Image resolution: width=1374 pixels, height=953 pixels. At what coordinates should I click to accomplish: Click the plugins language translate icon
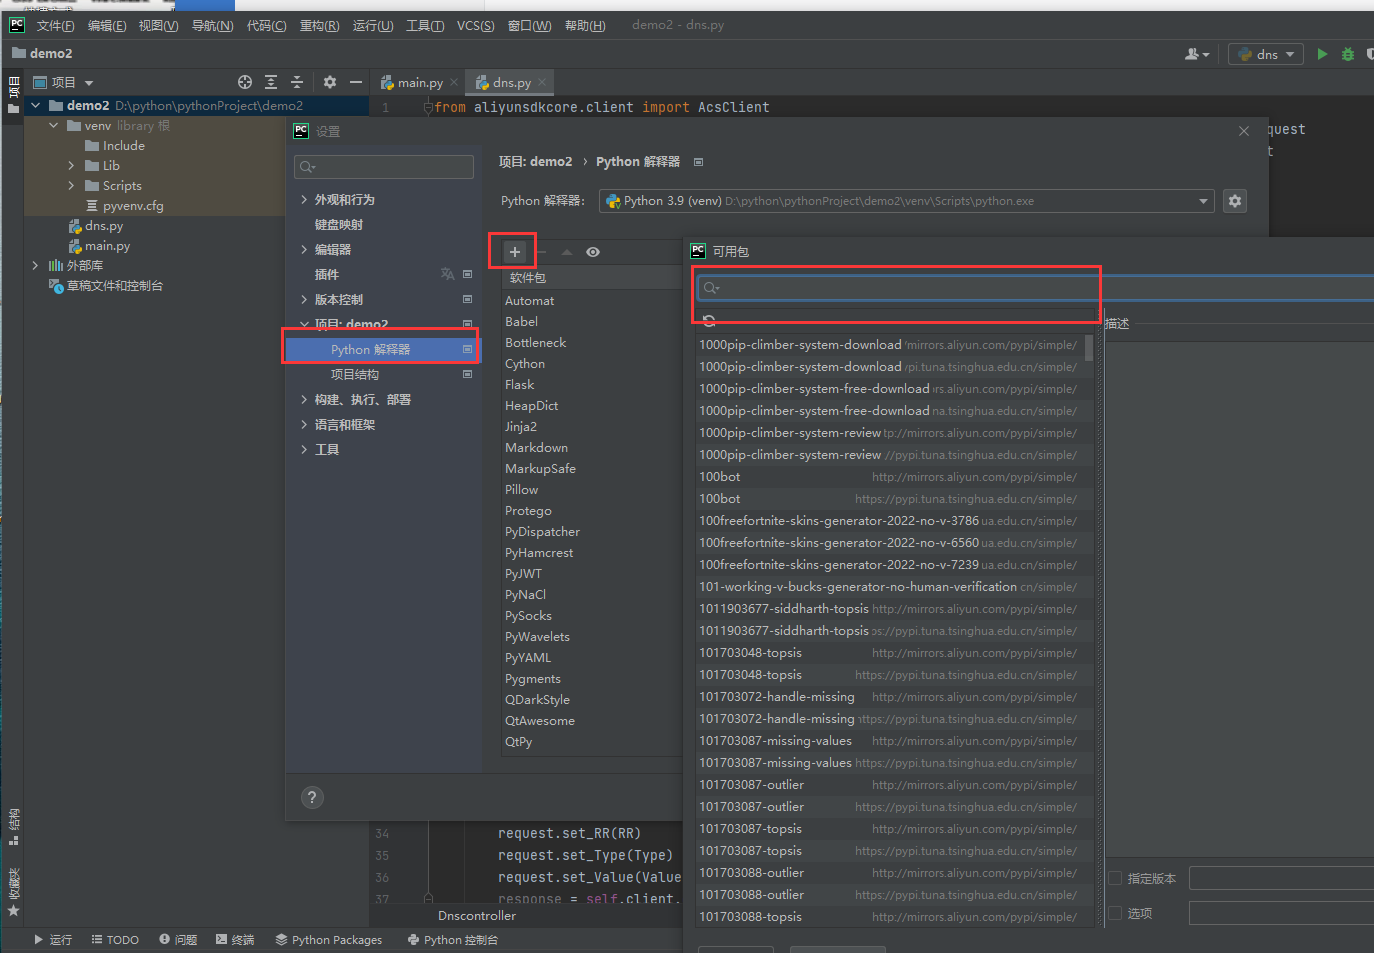(447, 274)
